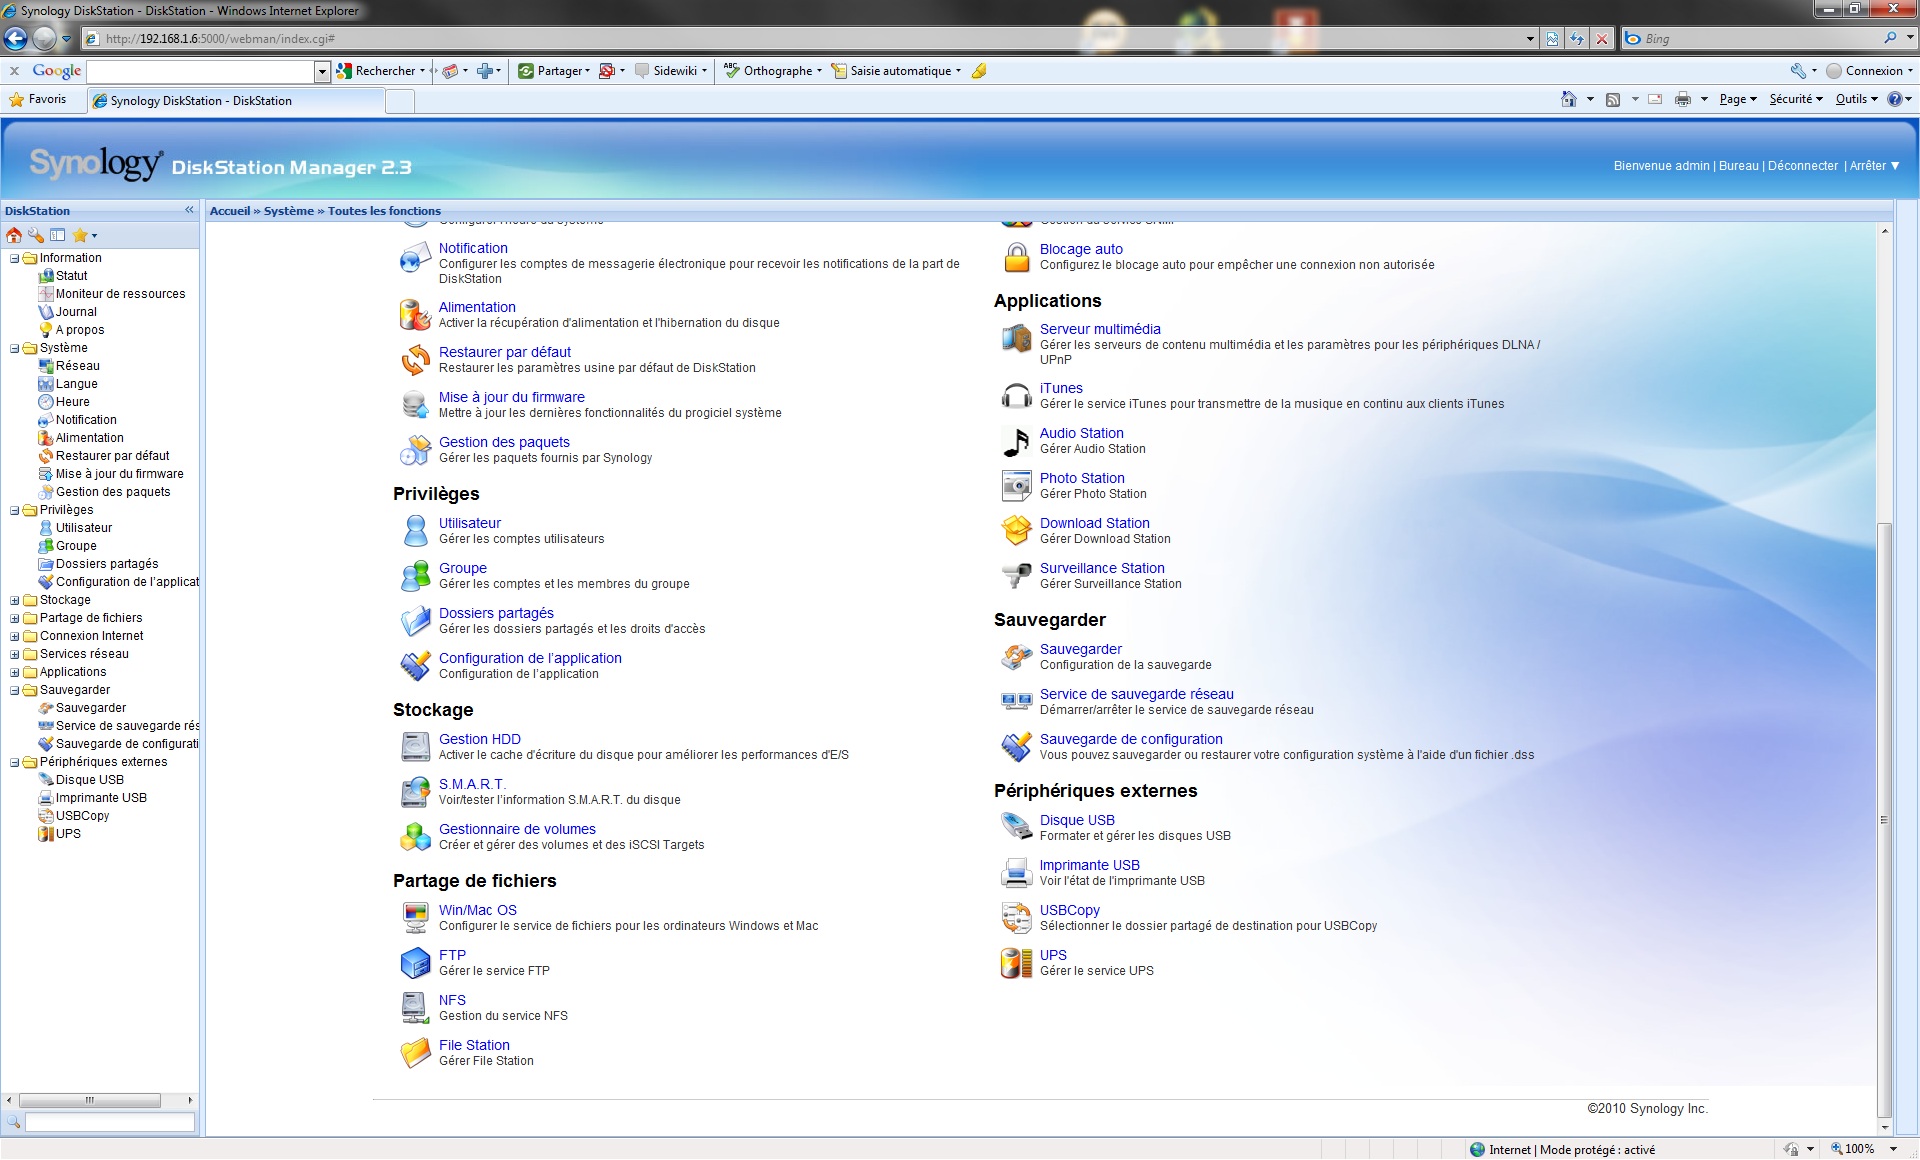Click the Mise à jour du firmware icon

(x=415, y=404)
